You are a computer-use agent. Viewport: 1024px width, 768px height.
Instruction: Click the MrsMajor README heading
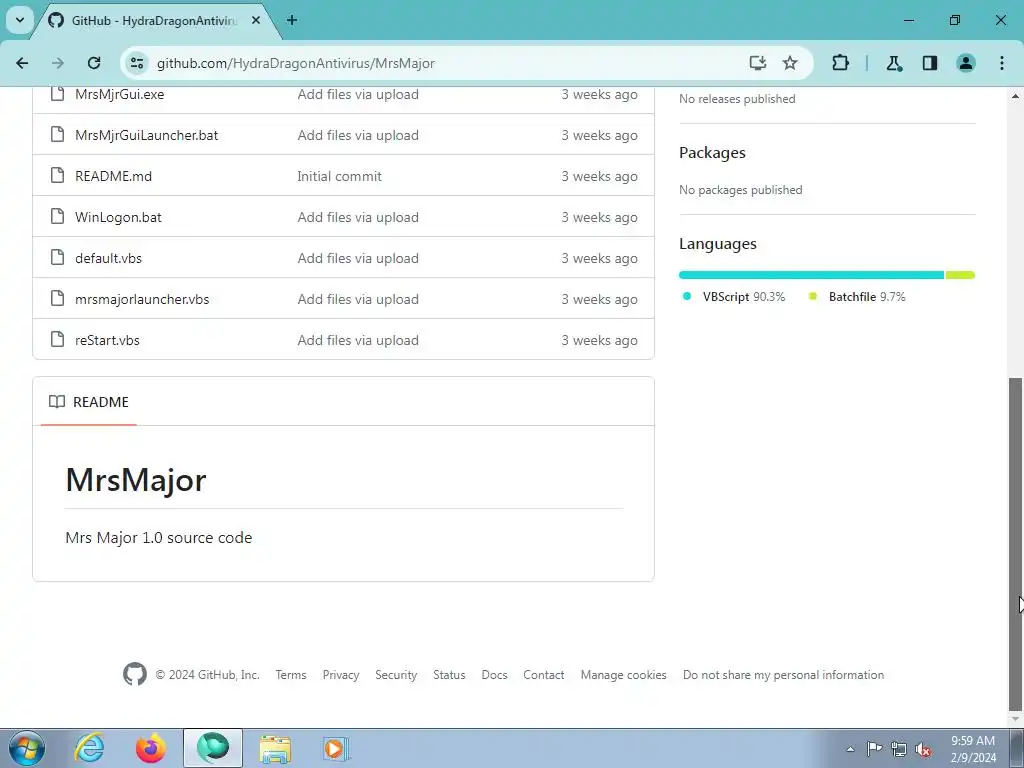(x=135, y=480)
